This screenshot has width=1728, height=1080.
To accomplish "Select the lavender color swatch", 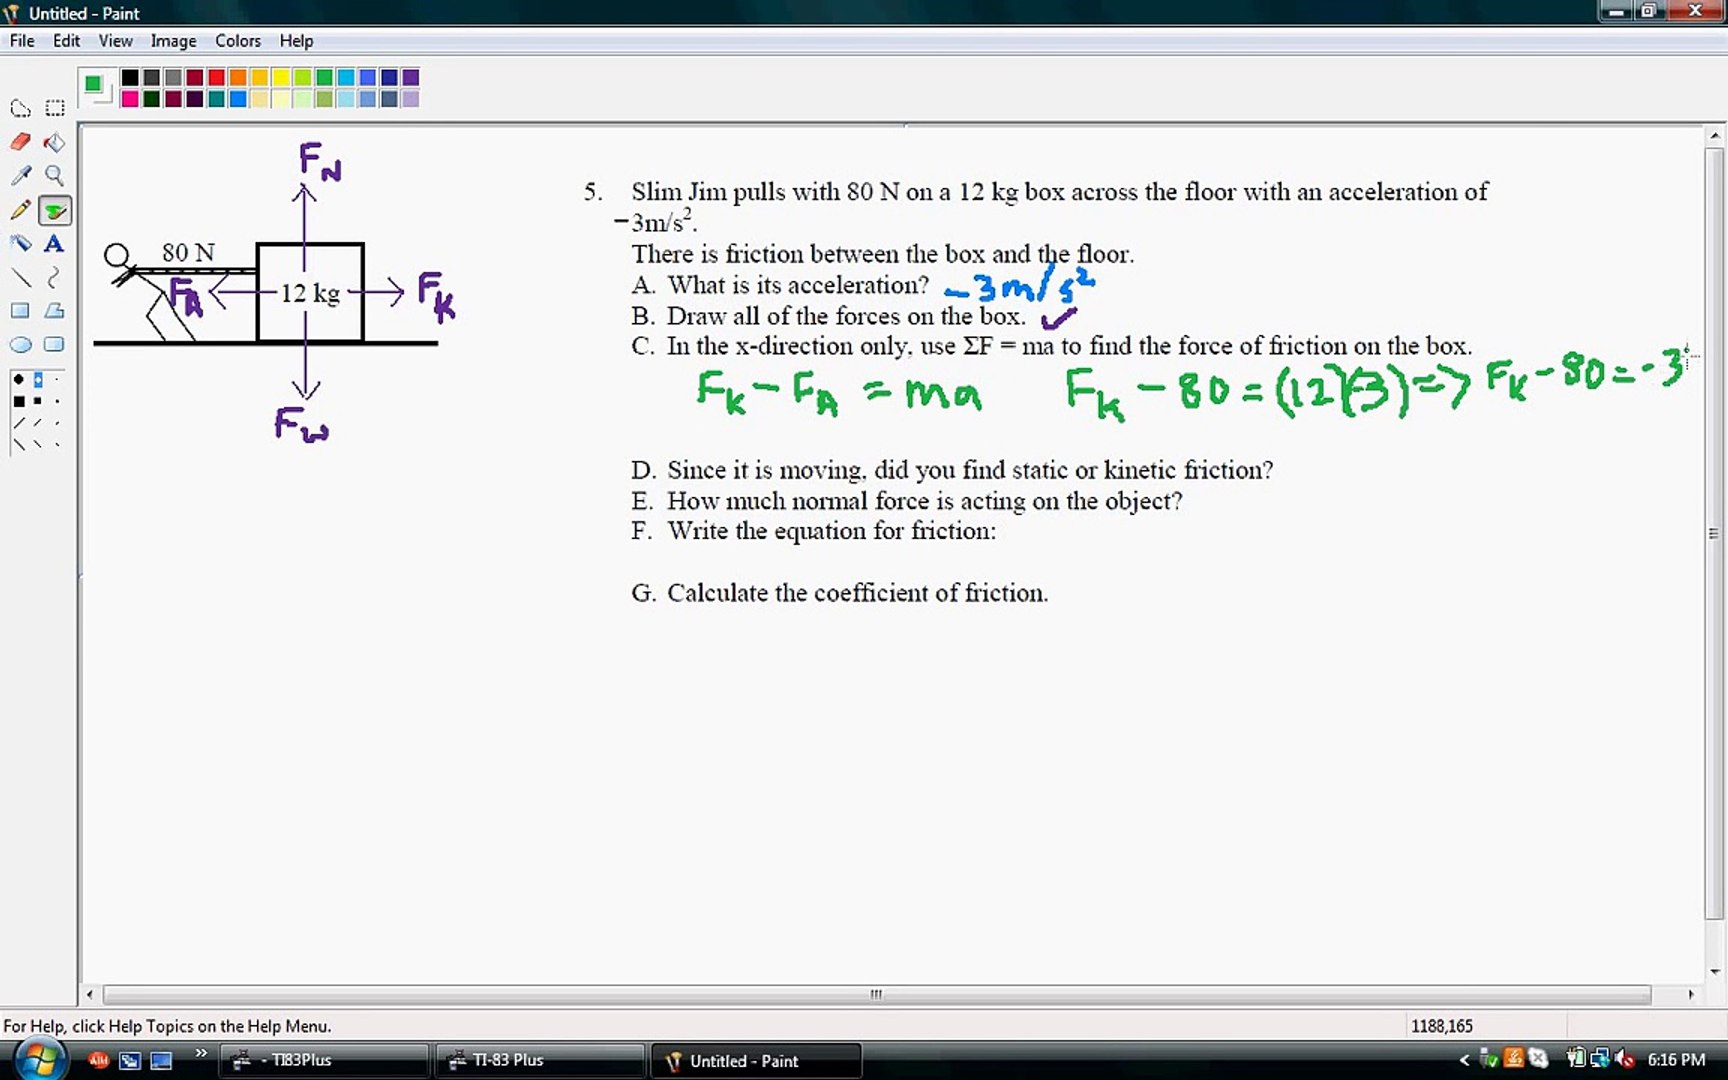I will coord(411,99).
